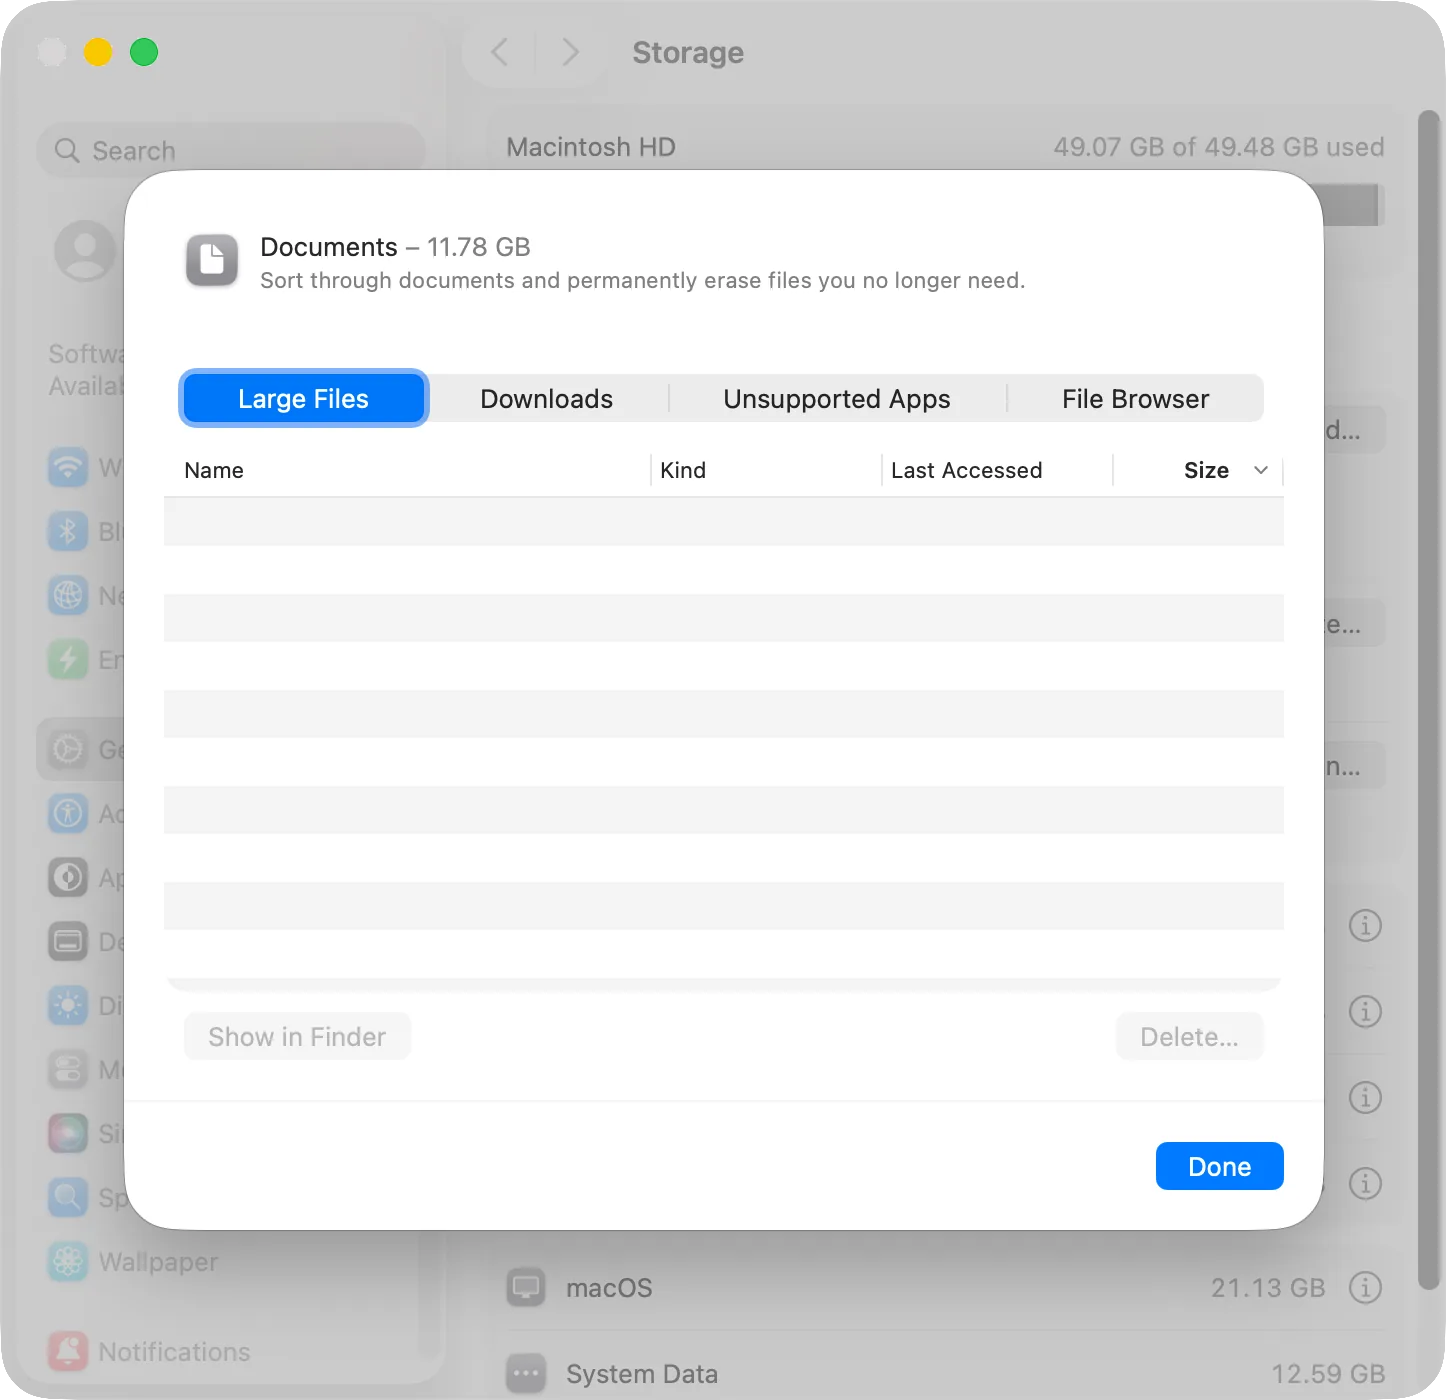Select the Unsupported Apps tab

(837, 399)
